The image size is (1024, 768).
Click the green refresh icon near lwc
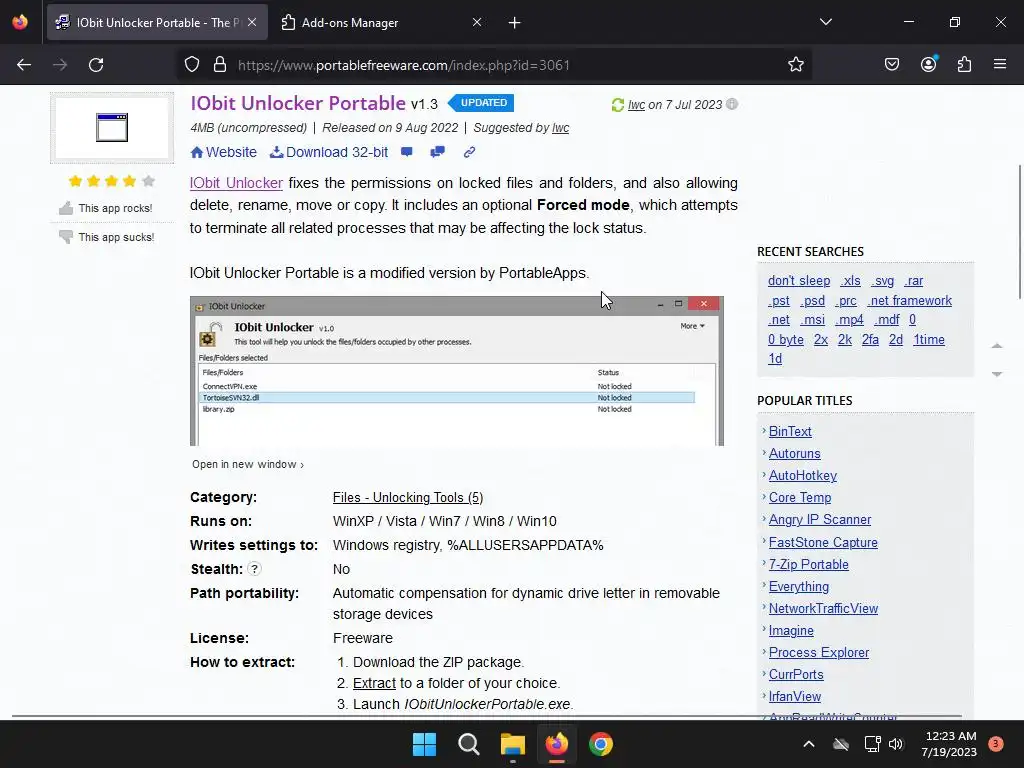(617, 104)
